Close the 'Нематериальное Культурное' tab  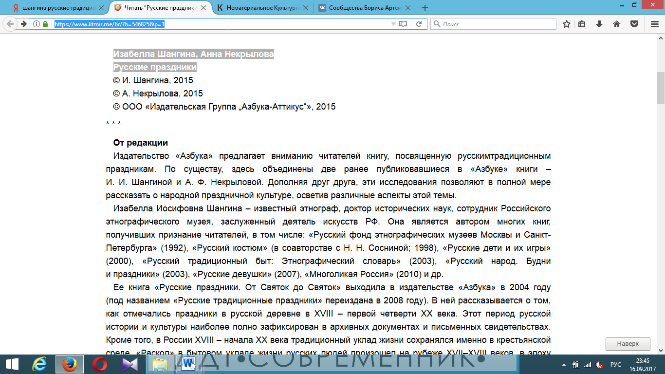click(x=305, y=8)
